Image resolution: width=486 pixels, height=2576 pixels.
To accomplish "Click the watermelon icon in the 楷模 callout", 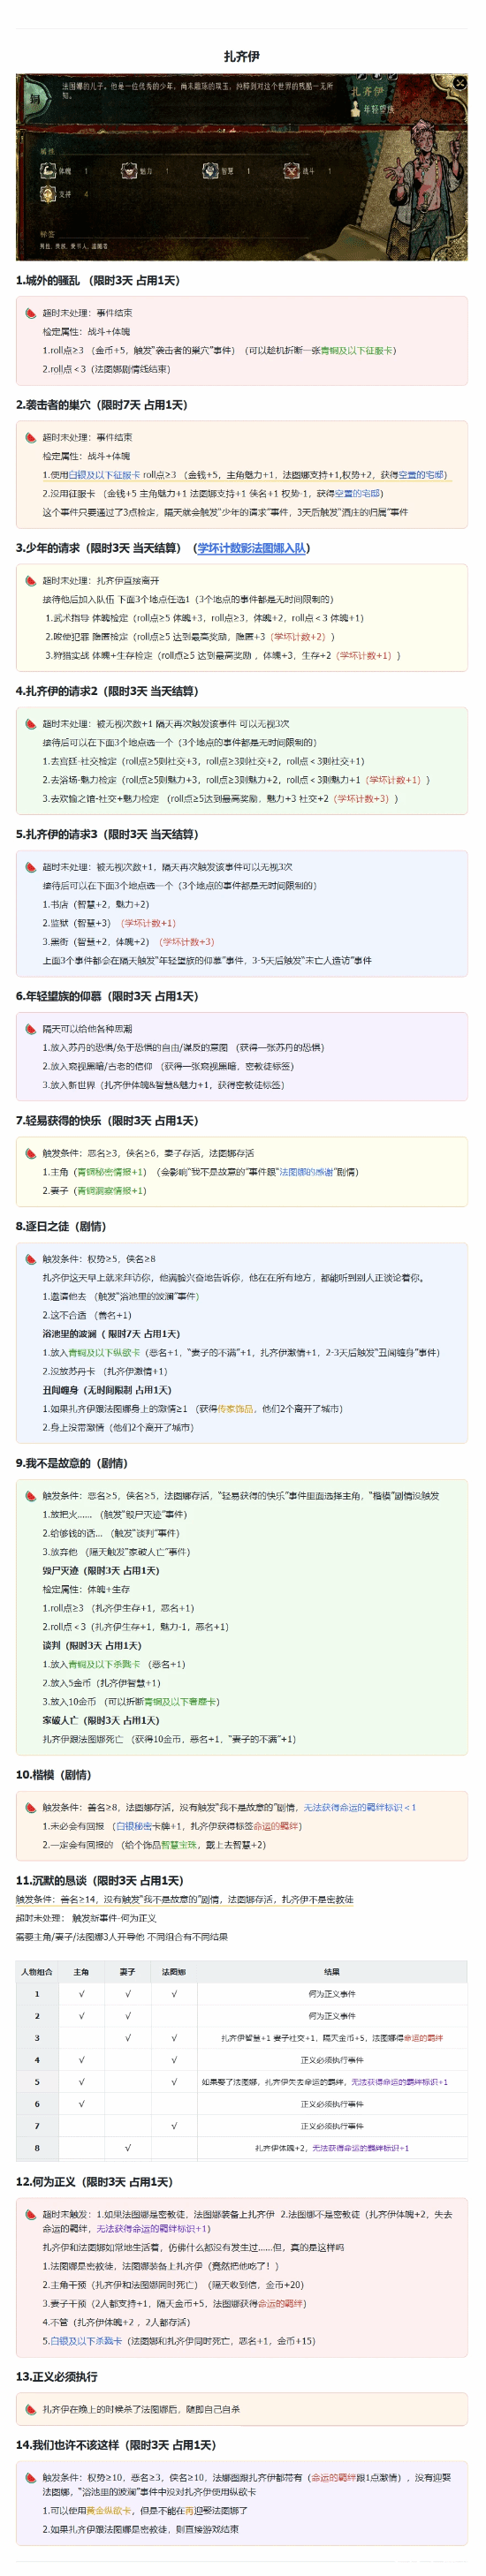I will pyautogui.click(x=31, y=1807).
